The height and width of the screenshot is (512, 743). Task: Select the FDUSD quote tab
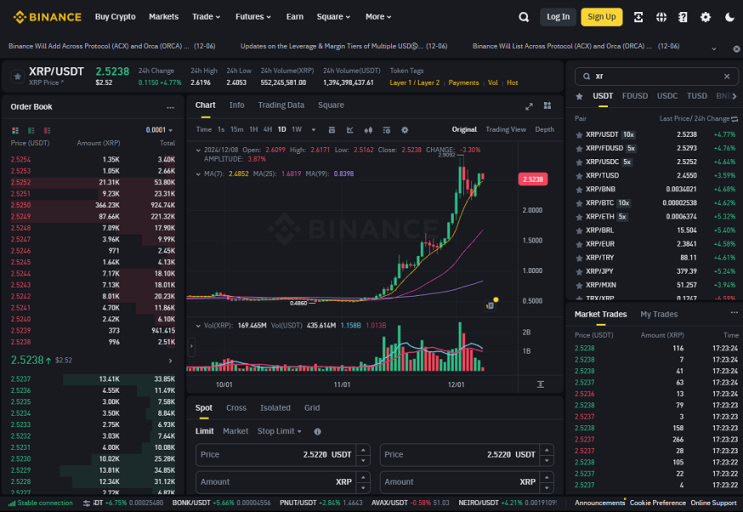(x=634, y=96)
